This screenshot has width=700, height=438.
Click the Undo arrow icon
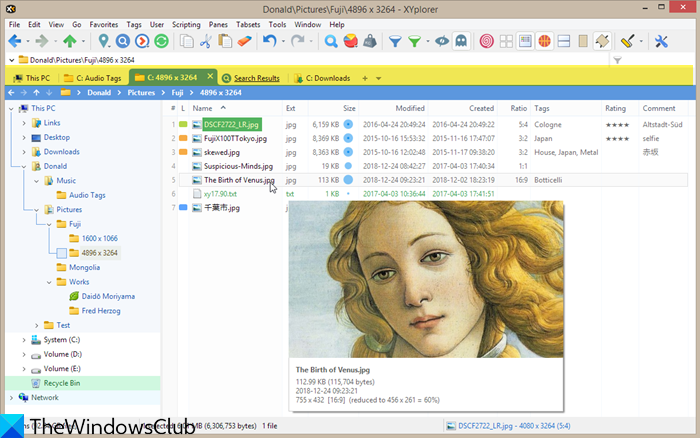[x=269, y=42]
